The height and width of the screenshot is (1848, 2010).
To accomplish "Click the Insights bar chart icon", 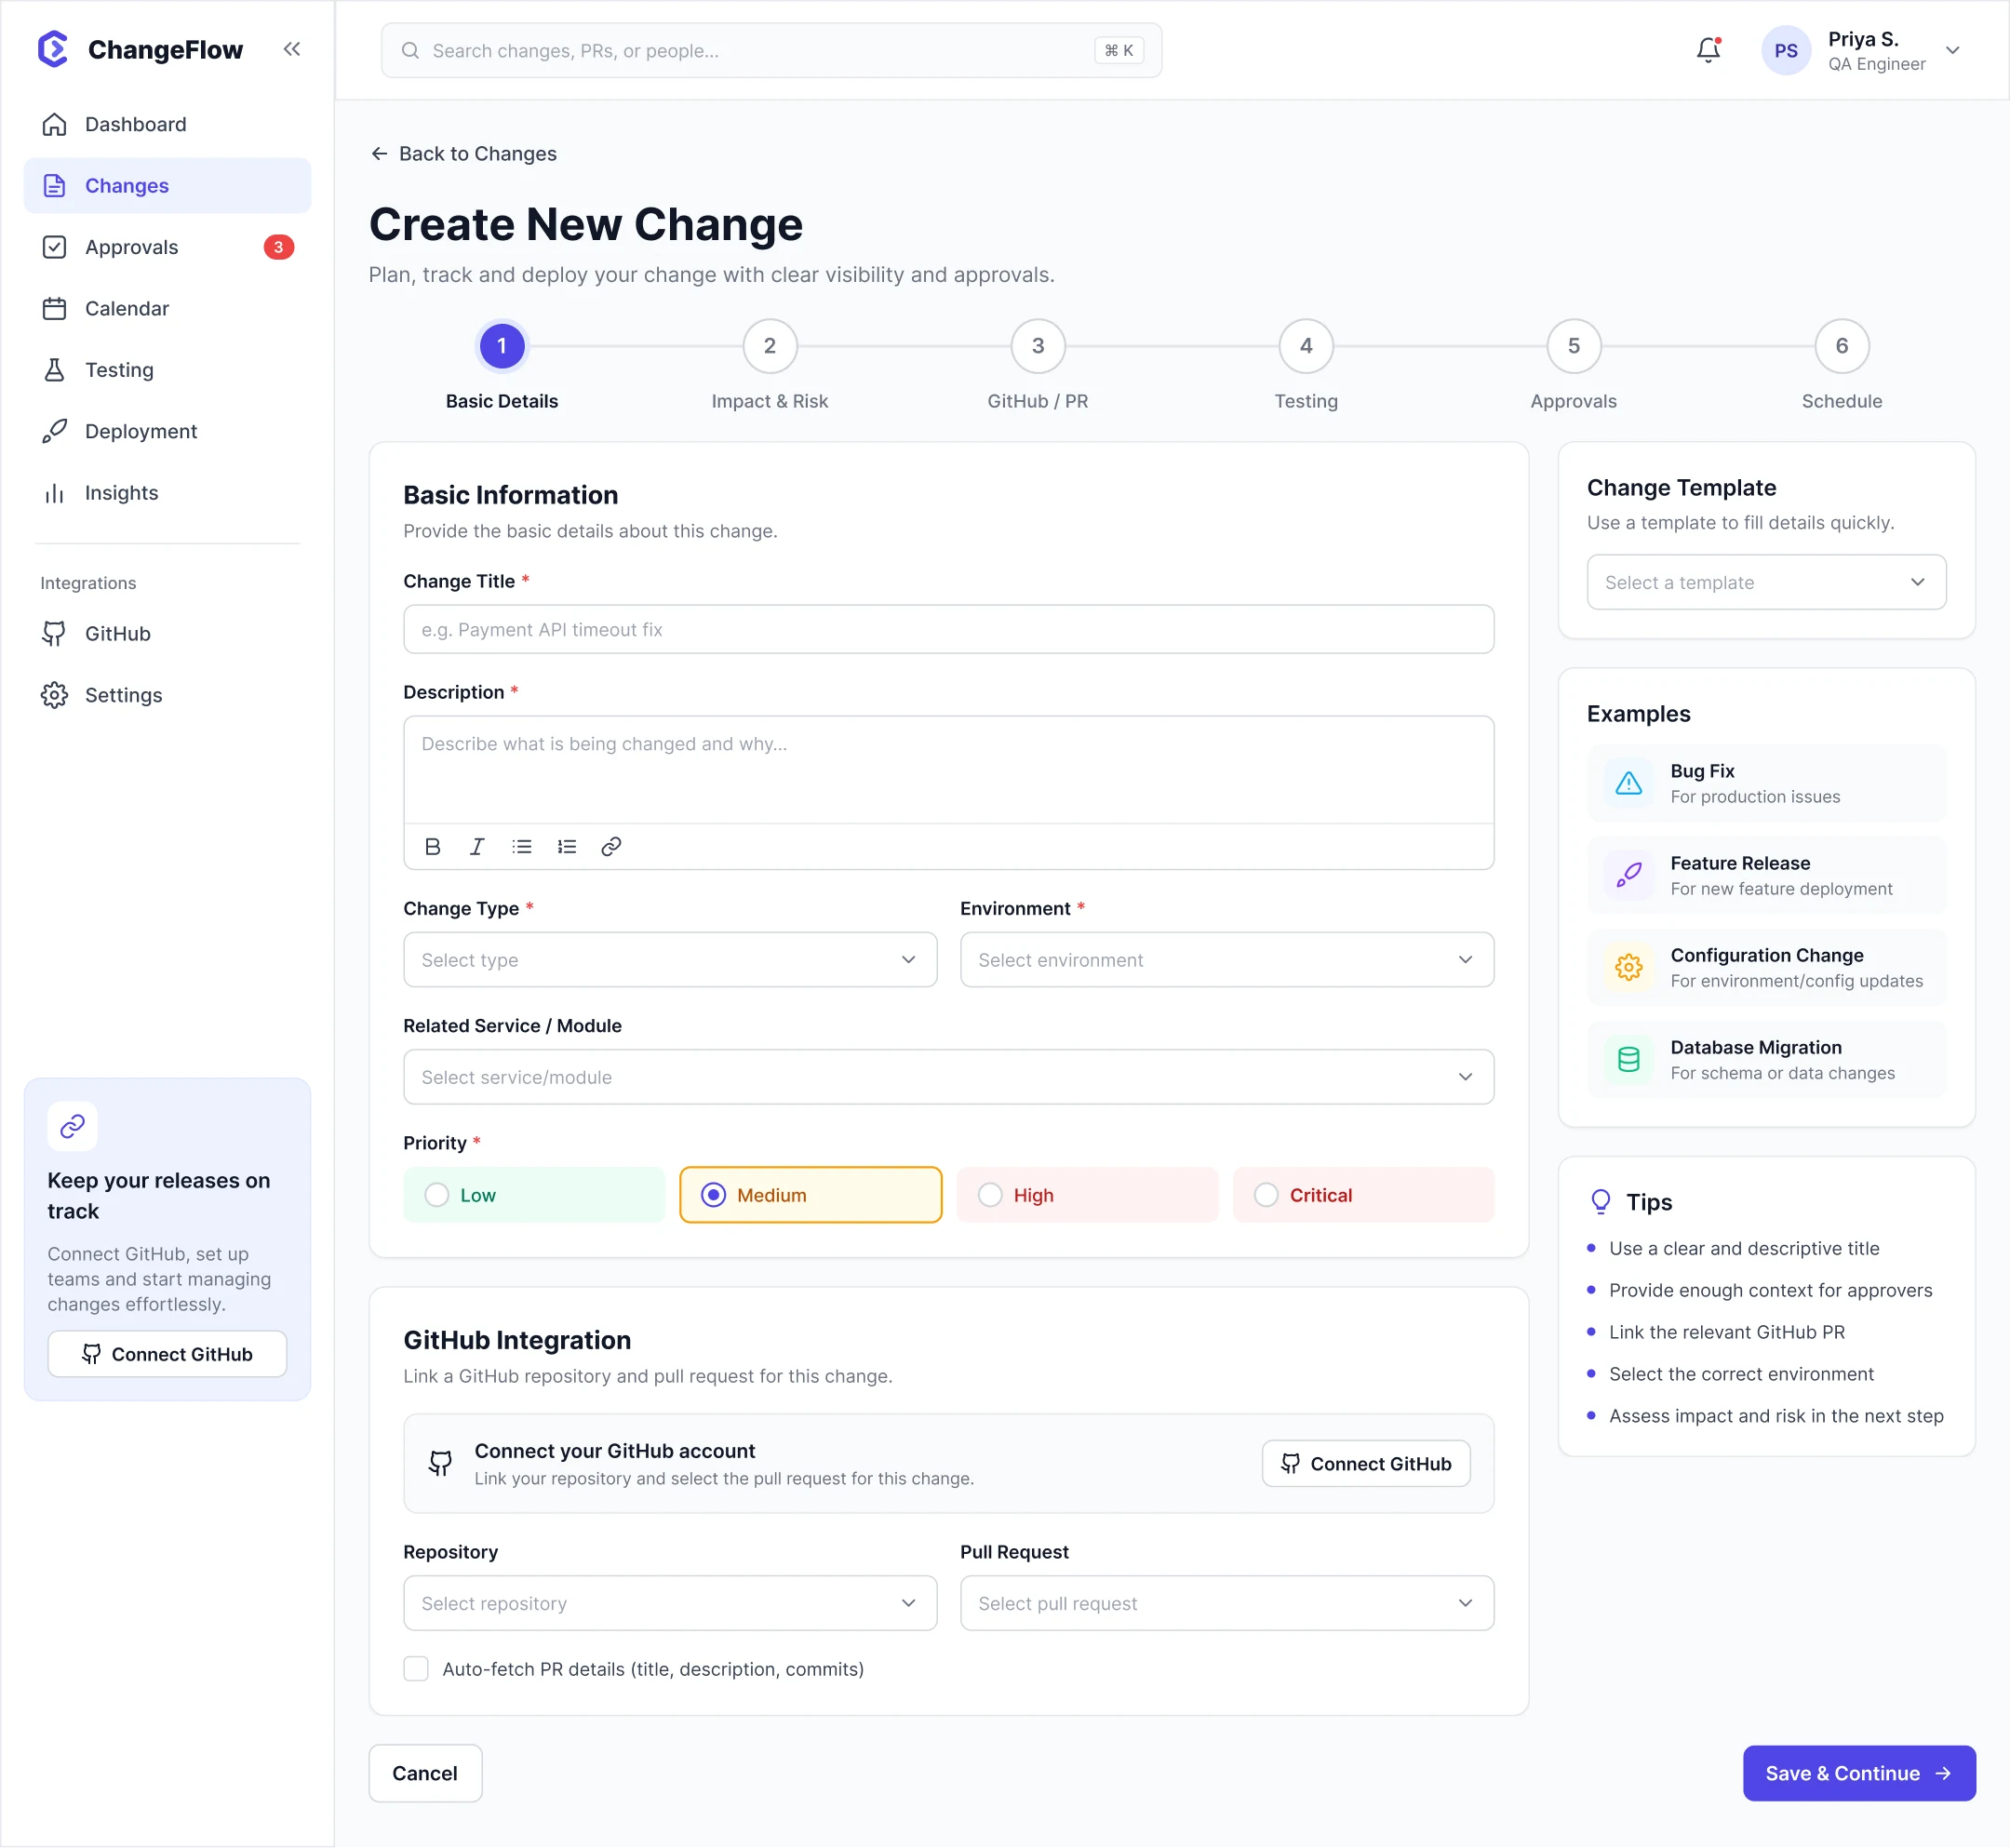I will (55, 493).
